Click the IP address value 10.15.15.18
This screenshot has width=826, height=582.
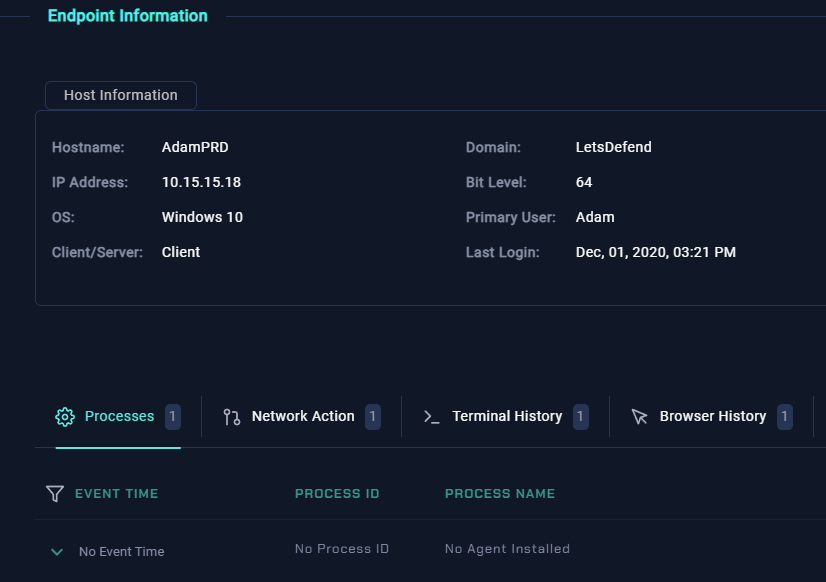coord(201,182)
